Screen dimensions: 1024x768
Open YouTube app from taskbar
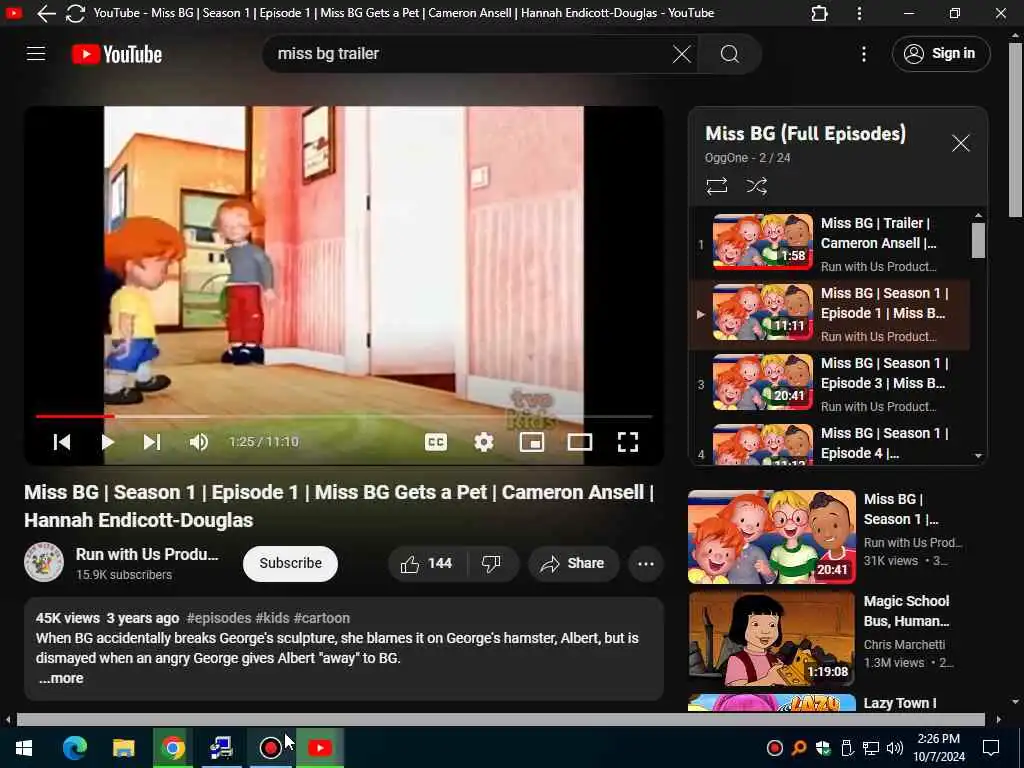click(x=320, y=748)
